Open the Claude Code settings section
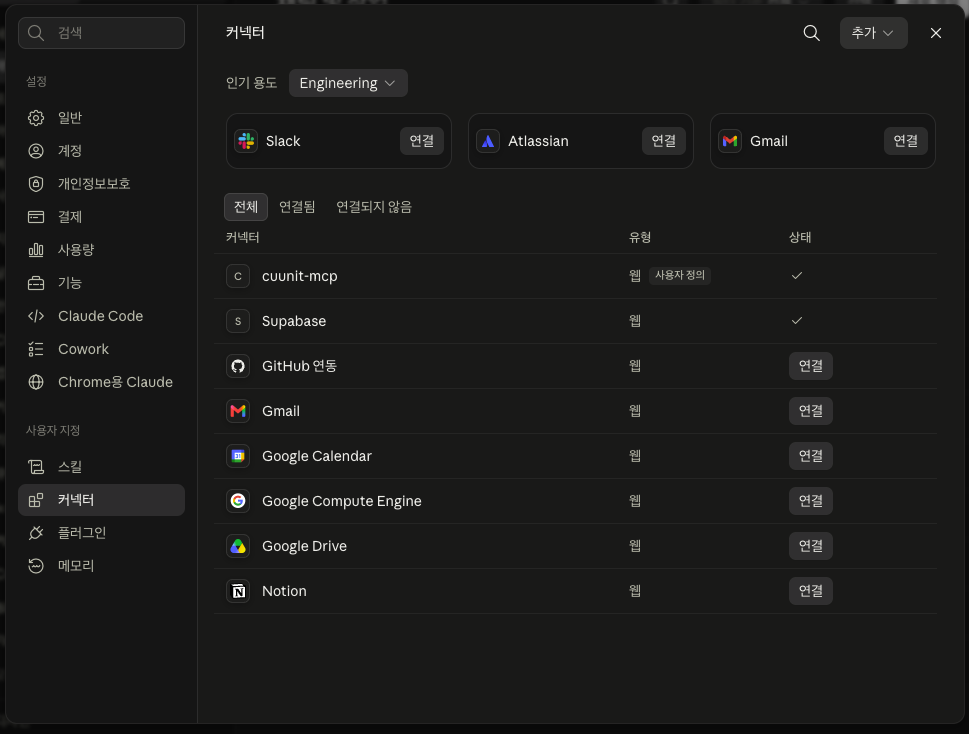This screenshot has width=969, height=734. [101, 316]
